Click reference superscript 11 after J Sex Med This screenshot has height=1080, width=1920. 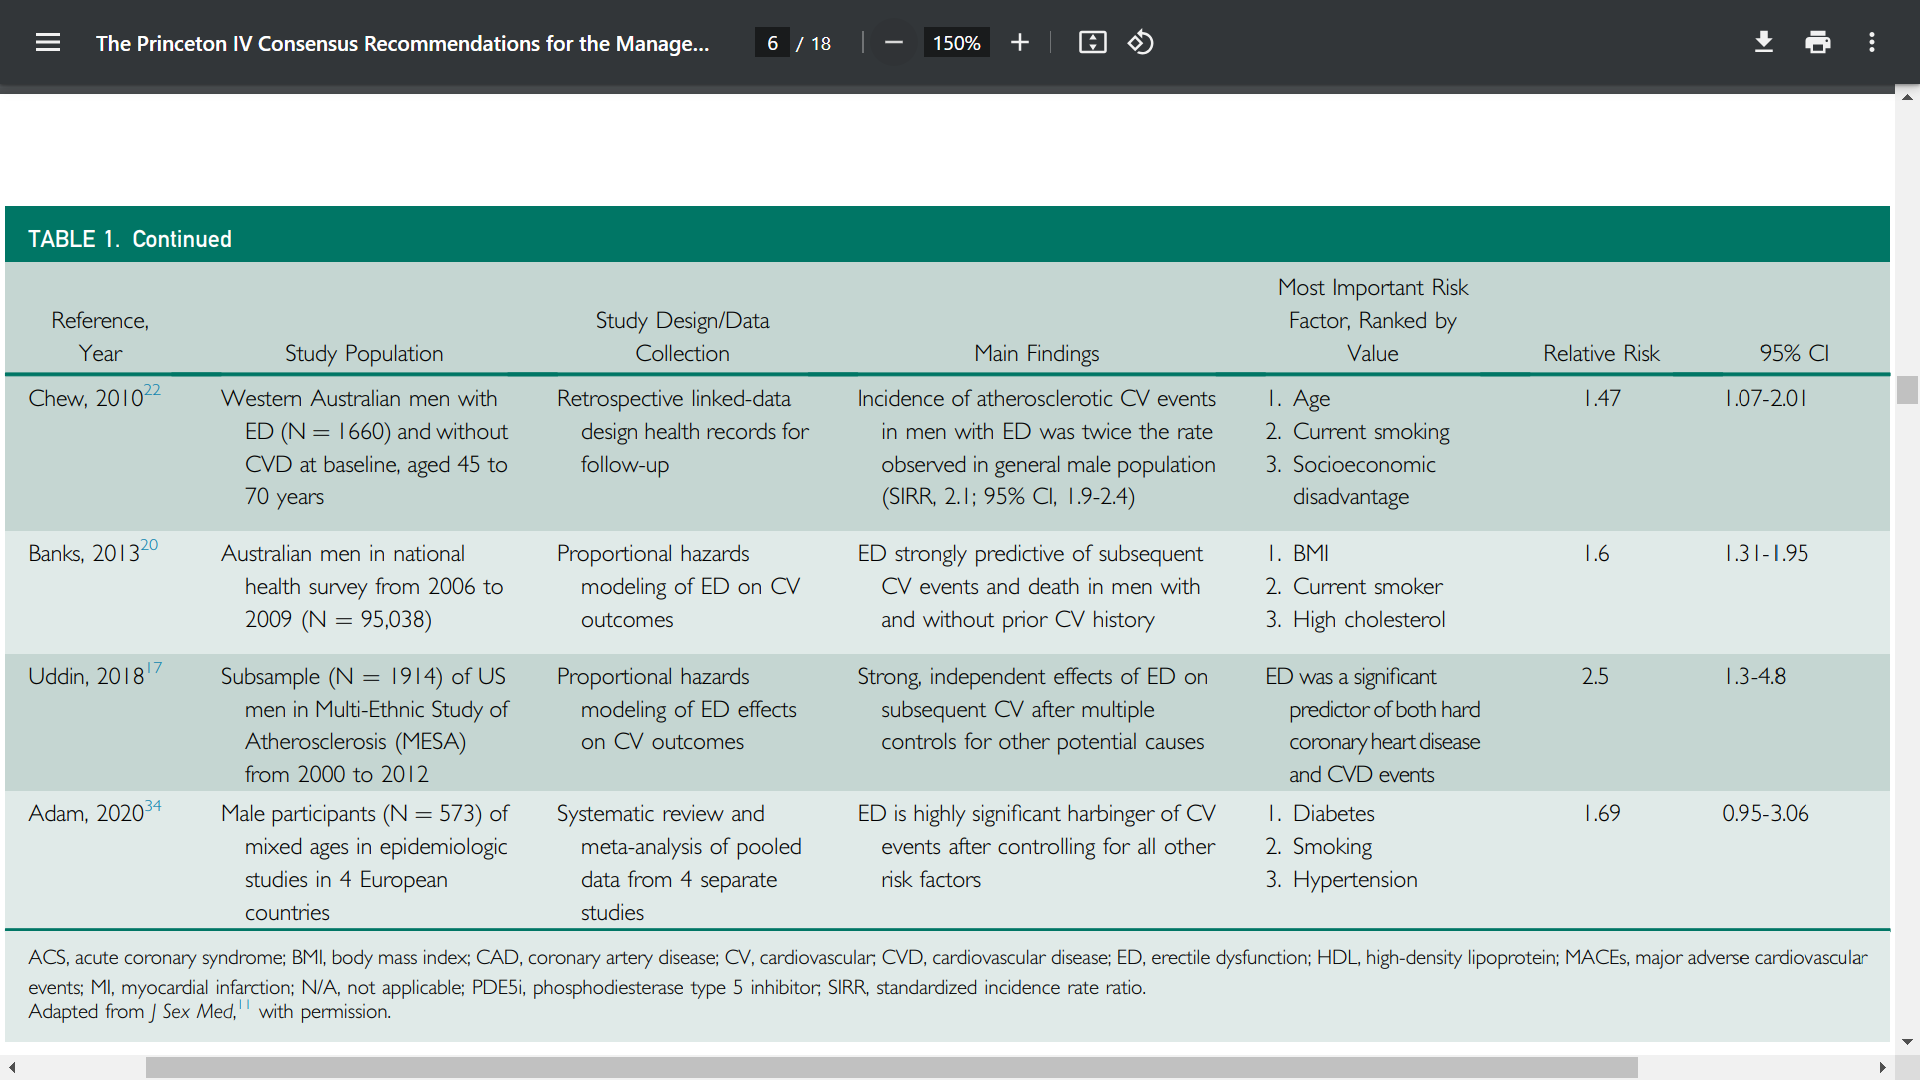pos(244,1004)
